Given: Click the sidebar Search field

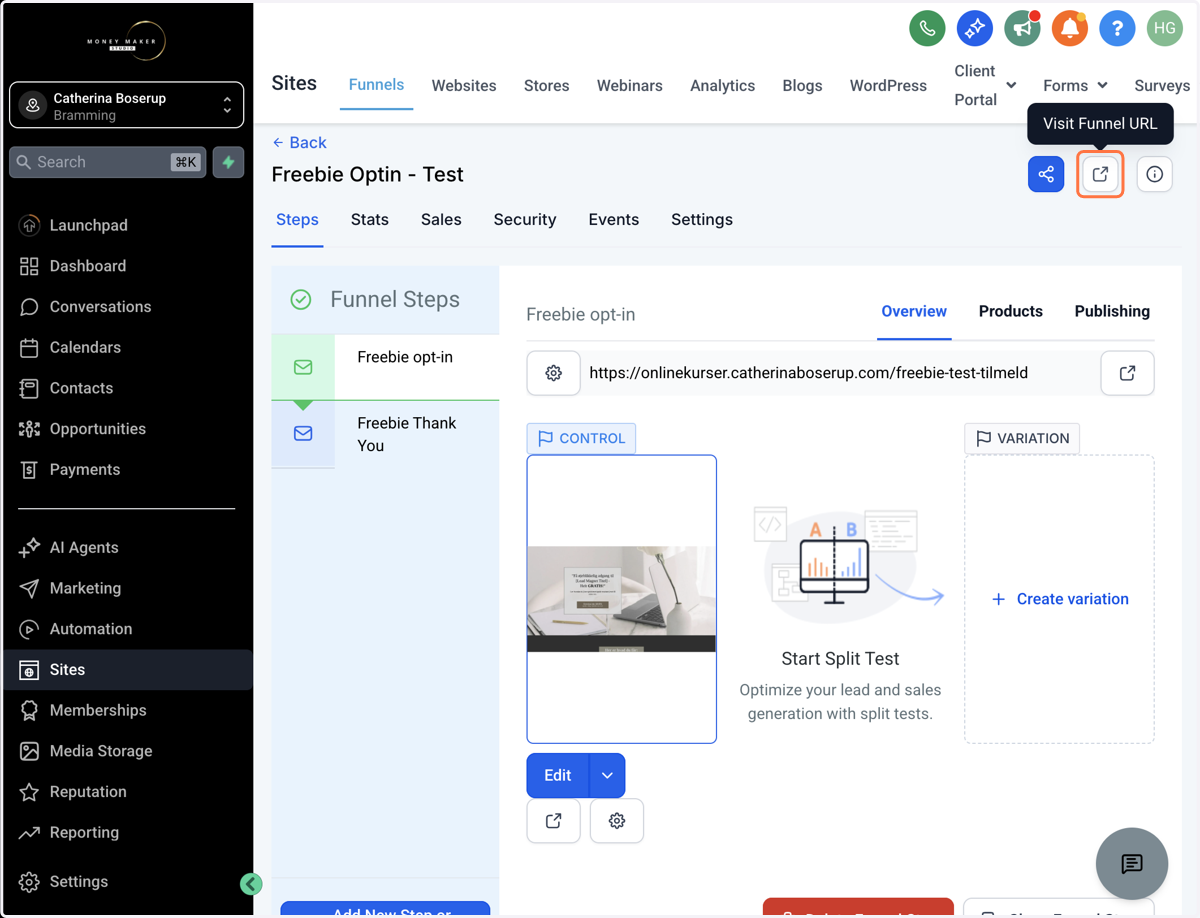Looking at the screenshot, I should (x=108, y=162).
